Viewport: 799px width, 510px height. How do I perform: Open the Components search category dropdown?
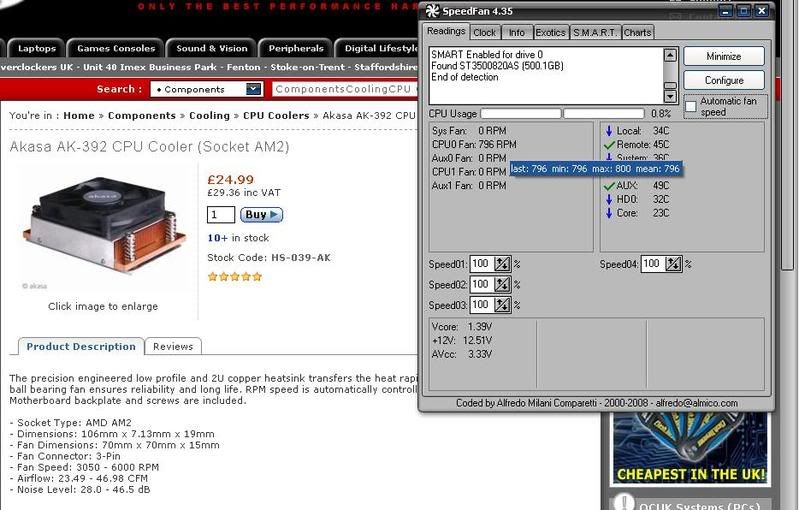coord(254,89)
